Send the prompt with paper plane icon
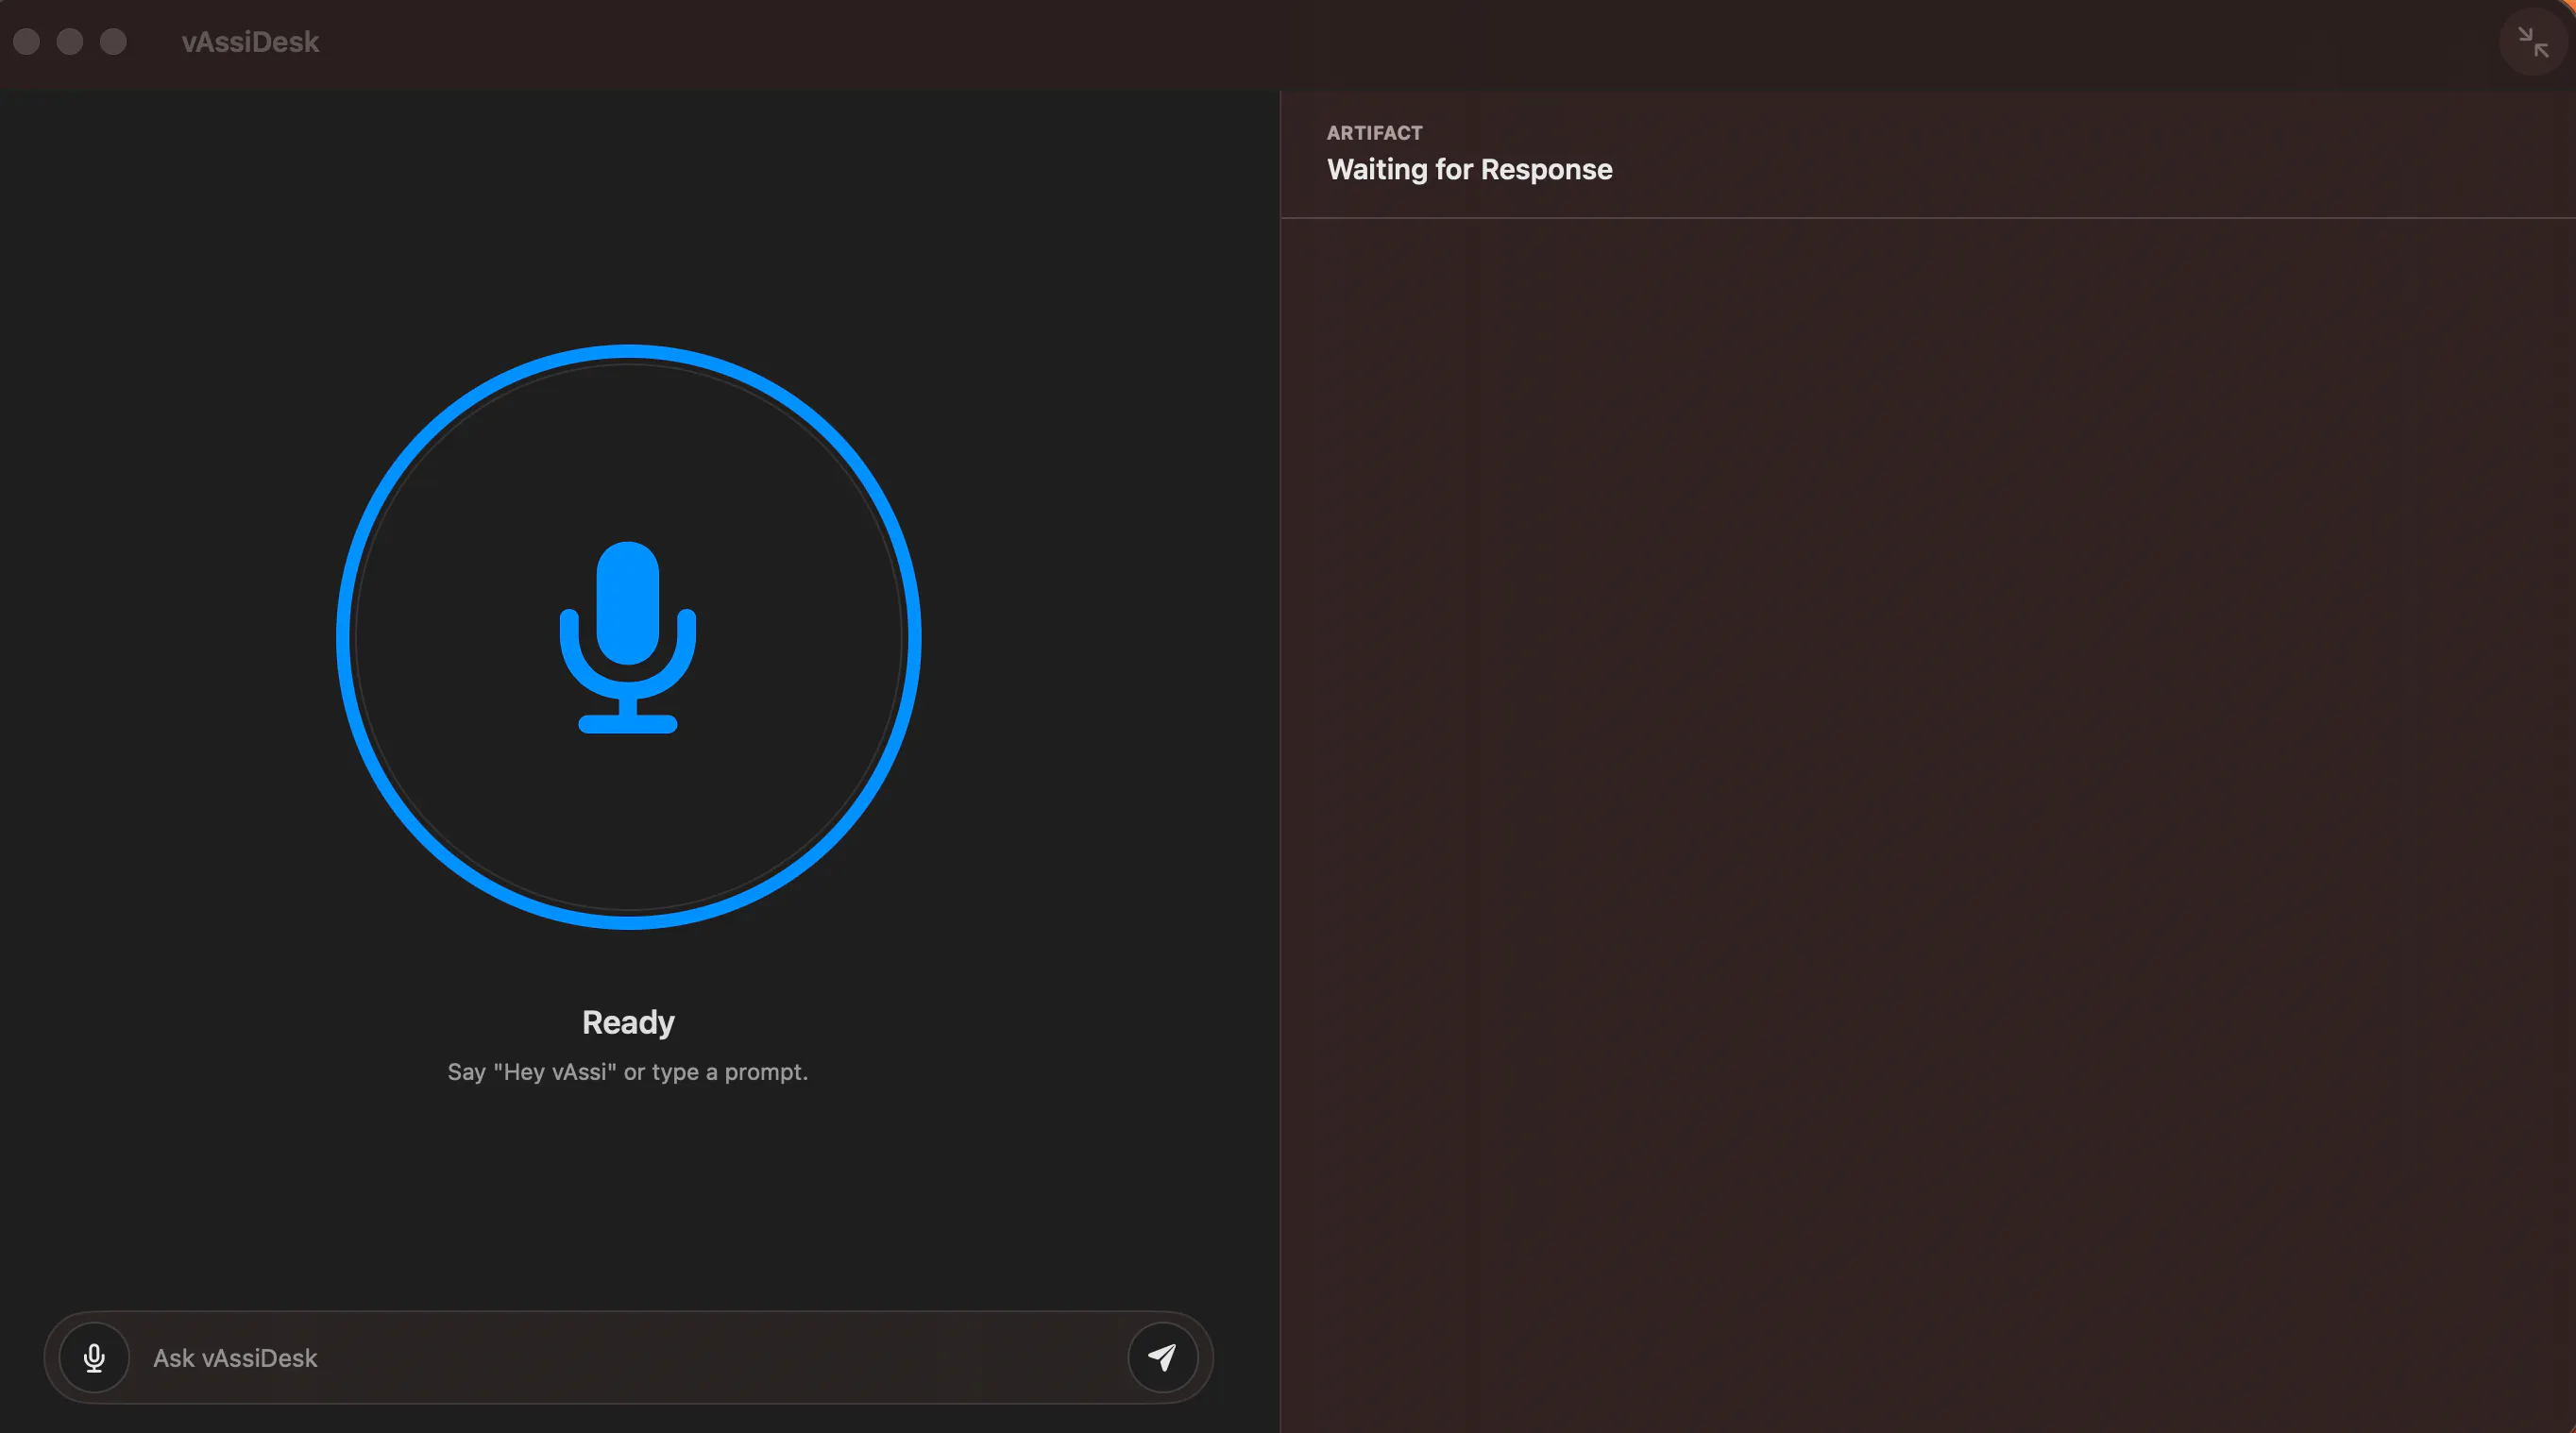The image size is (2576, 1433). click(1162, 1357)
